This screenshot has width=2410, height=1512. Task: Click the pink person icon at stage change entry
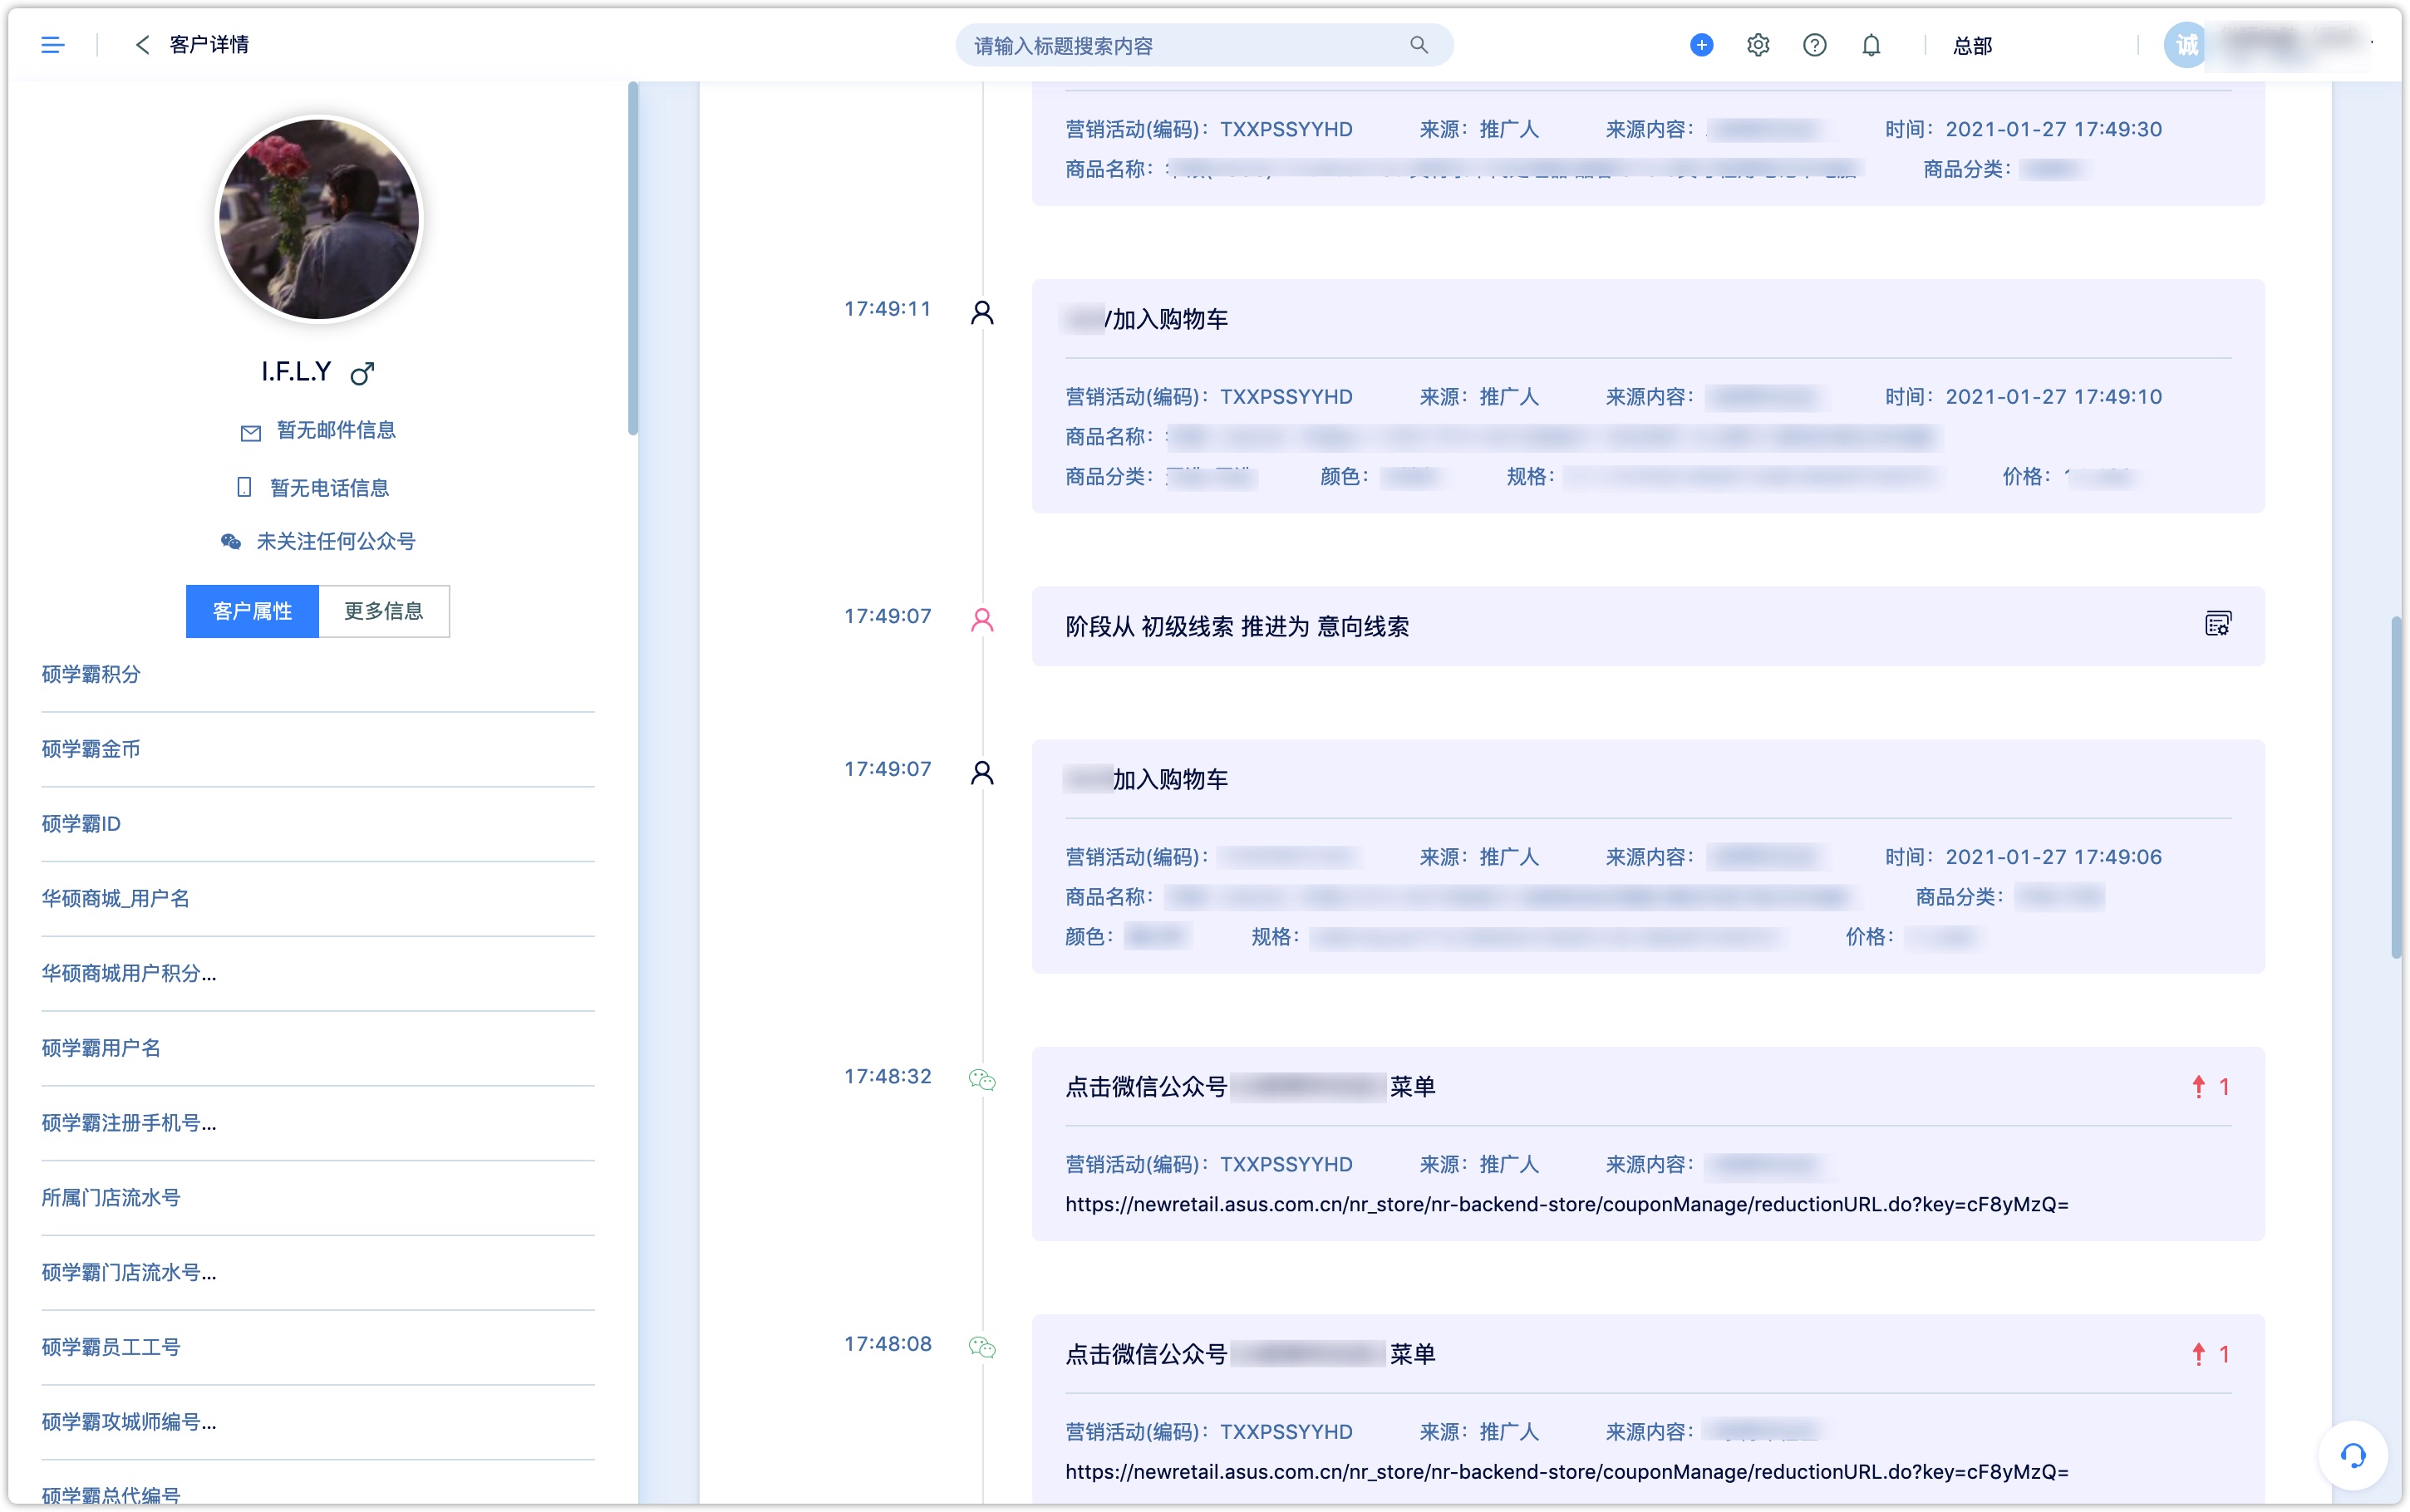tap(982, 620)
